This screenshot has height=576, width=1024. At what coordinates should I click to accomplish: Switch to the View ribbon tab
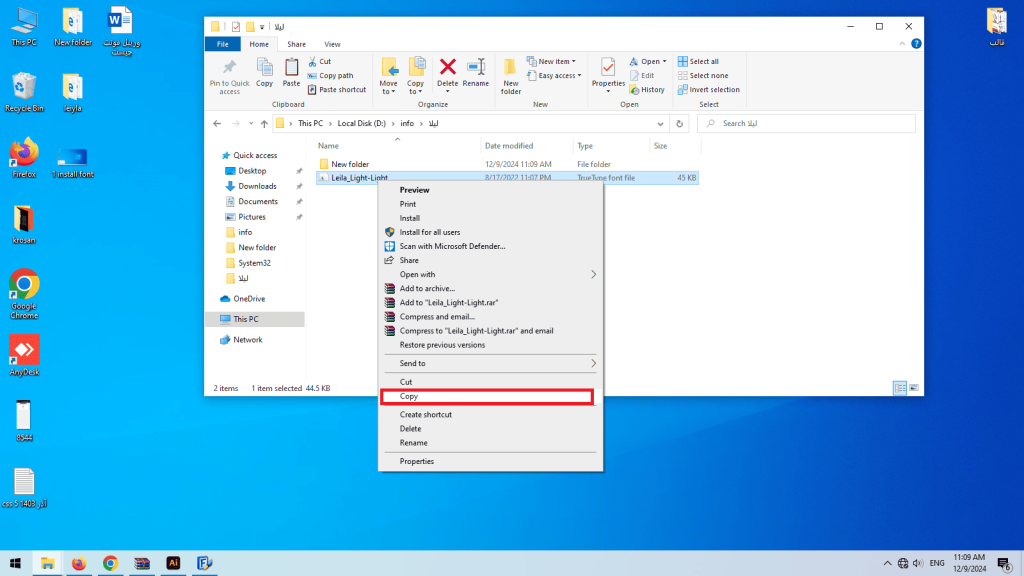click(x=333, y=44)
